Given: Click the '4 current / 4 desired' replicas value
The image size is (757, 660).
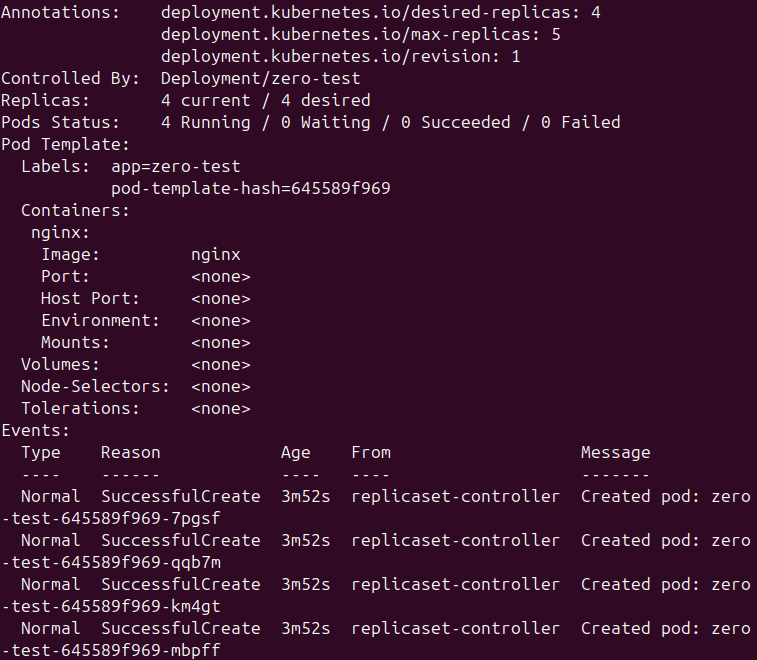Looking at the screenshot, I should tap(266, 100).
